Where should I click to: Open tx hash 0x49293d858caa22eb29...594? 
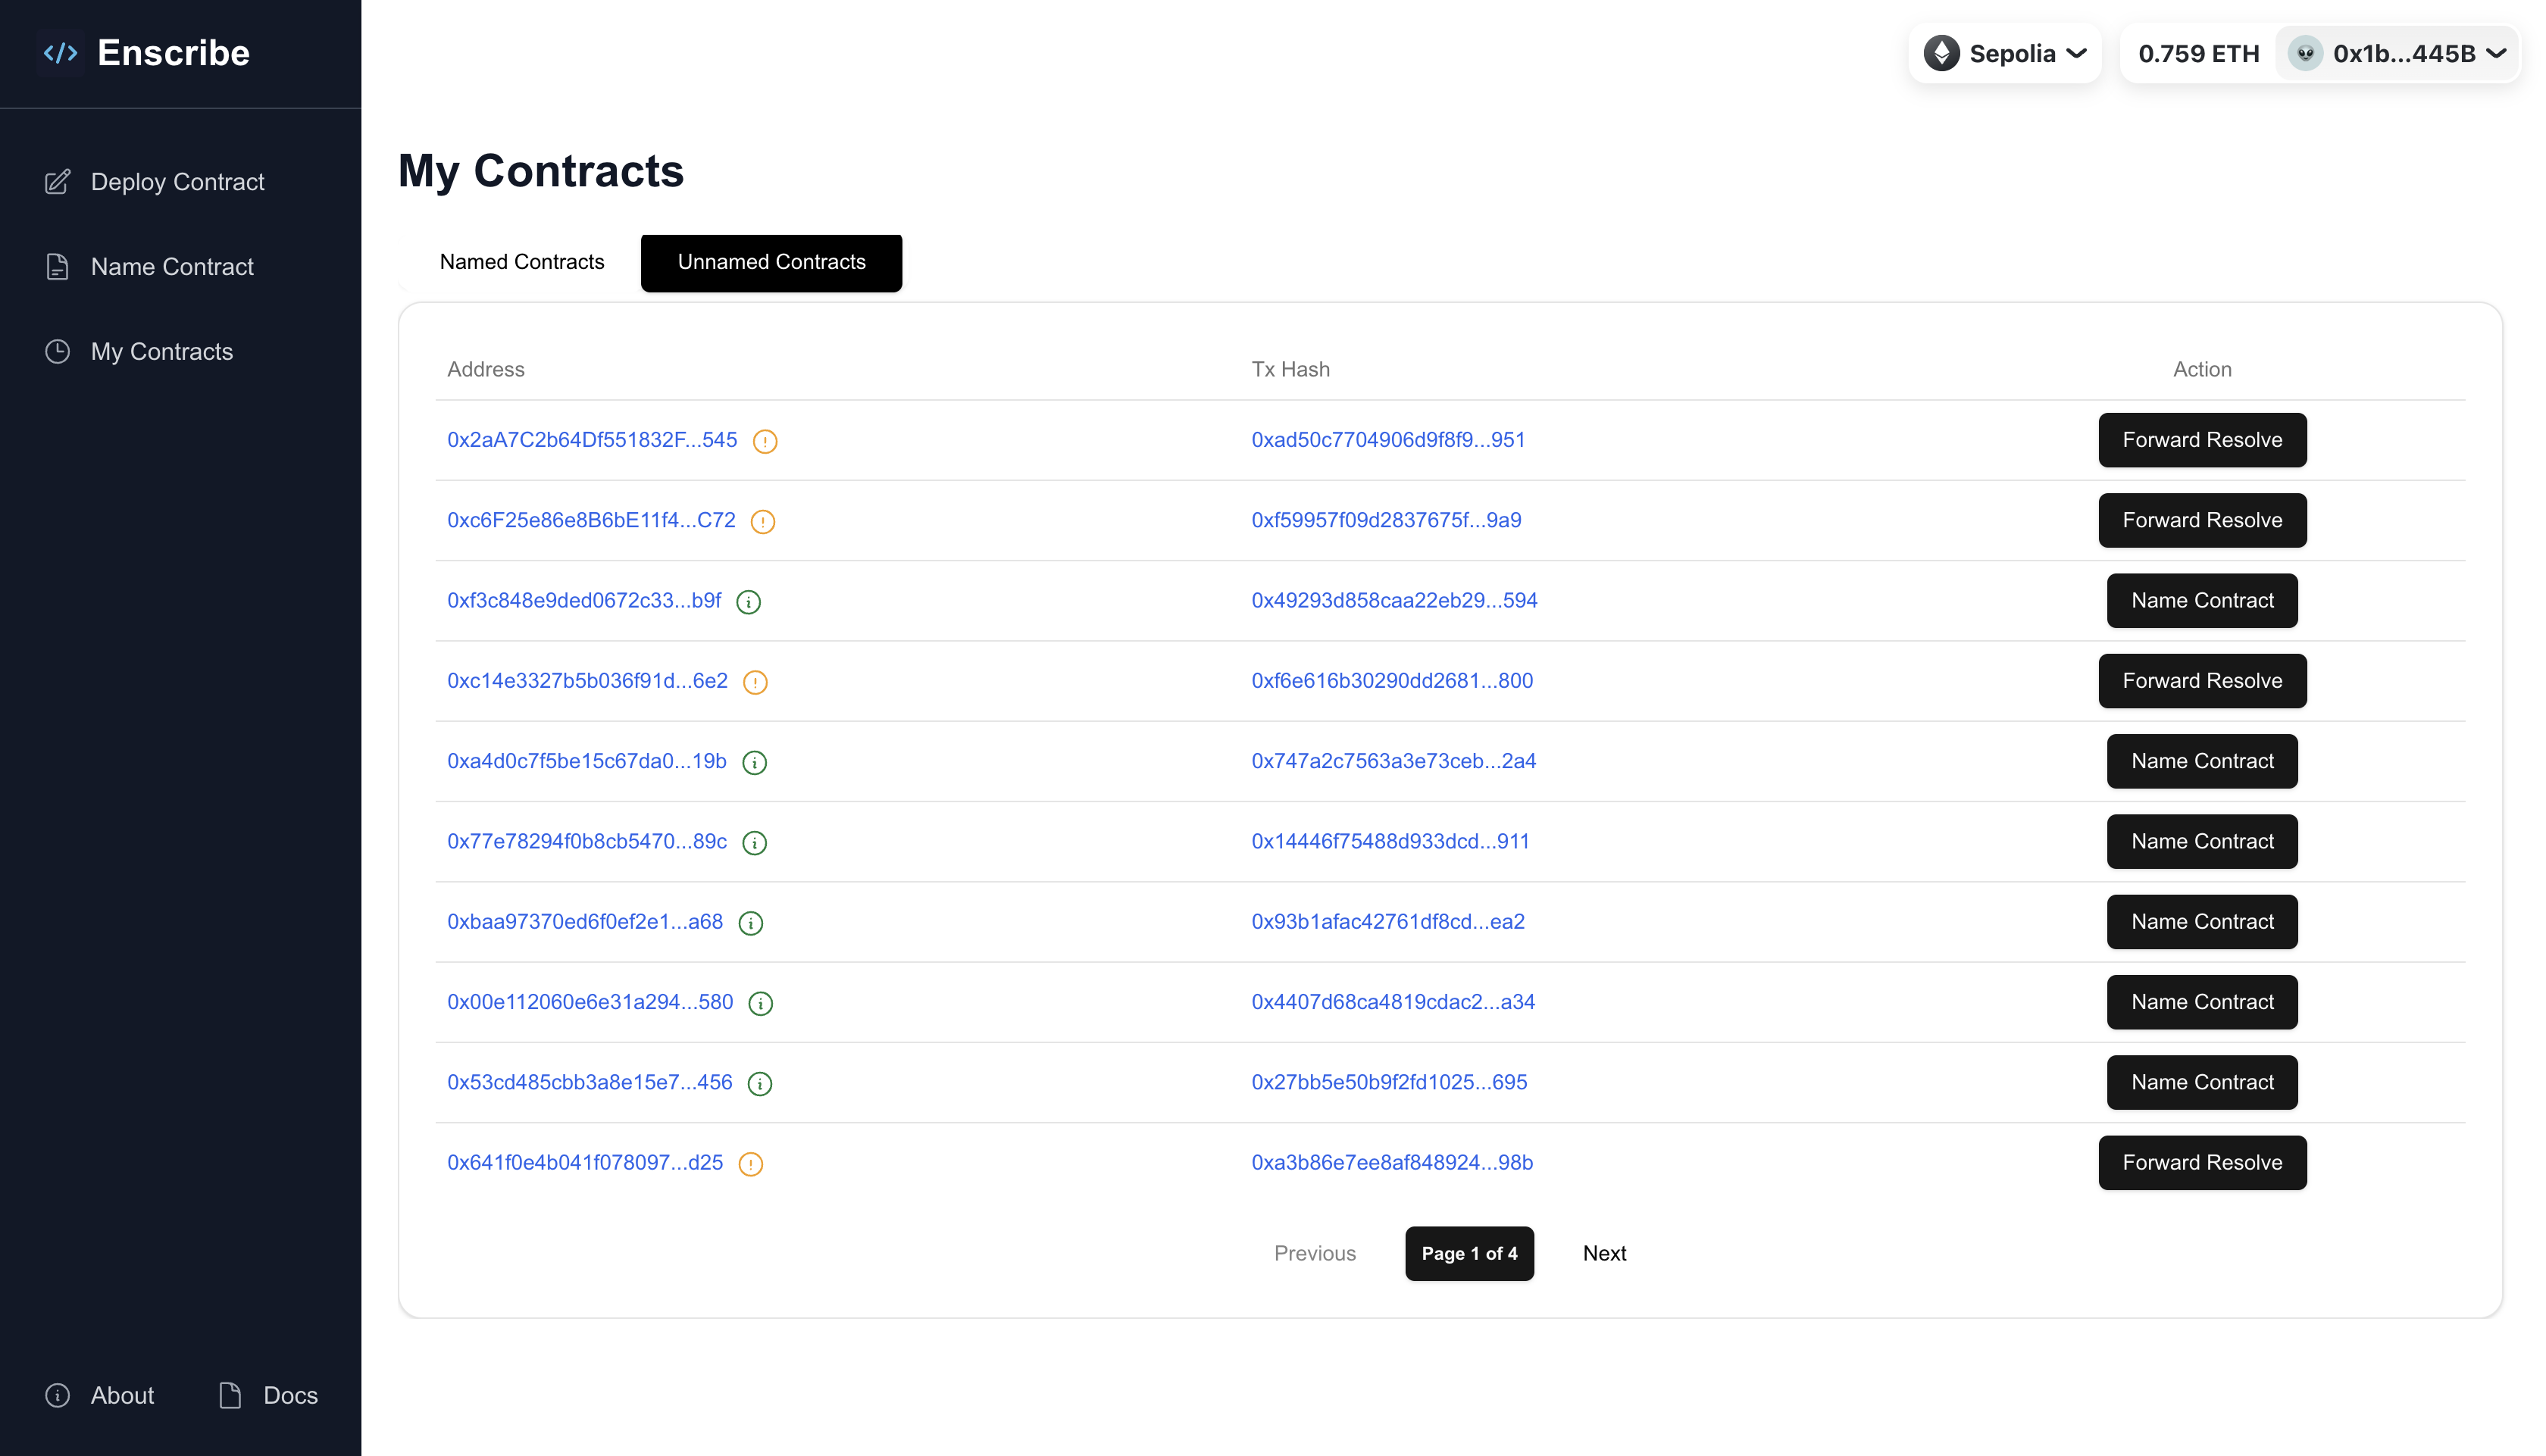coord(1394,600)
